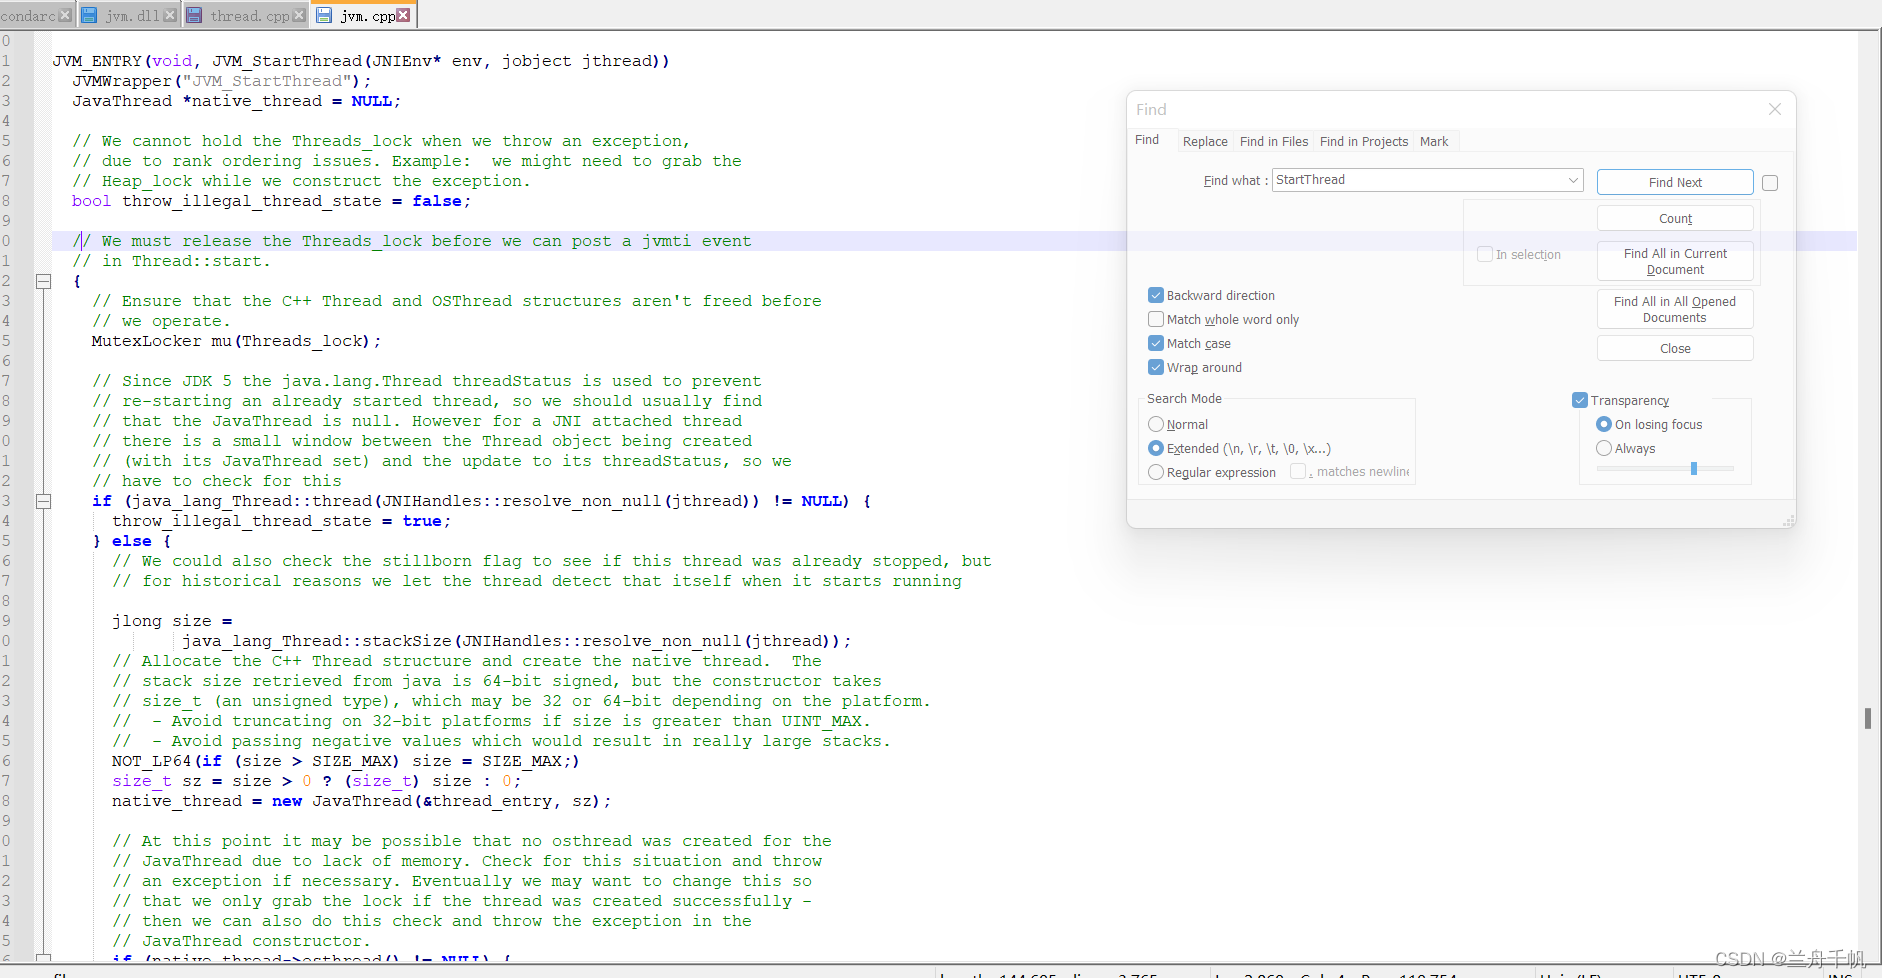This screenshot has width=1882, height=978.
Task: Select the Regular expression search mode
Action: coord(1156,472)
